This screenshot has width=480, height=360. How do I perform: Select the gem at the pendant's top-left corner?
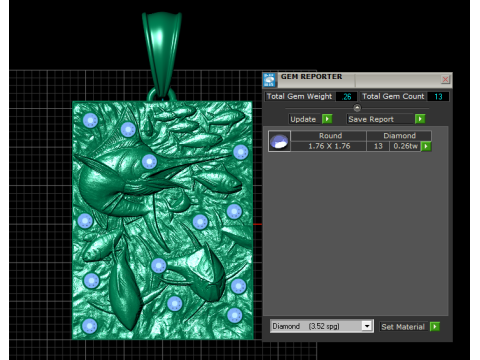pos(90,120)
